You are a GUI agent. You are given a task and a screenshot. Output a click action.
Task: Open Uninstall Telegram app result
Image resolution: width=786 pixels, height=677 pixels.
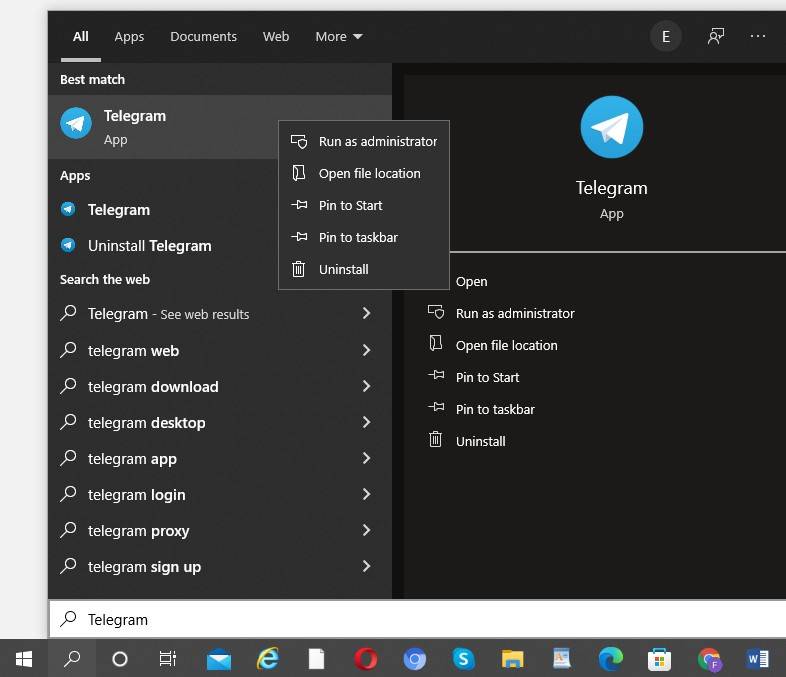click(x=149, y=246)
